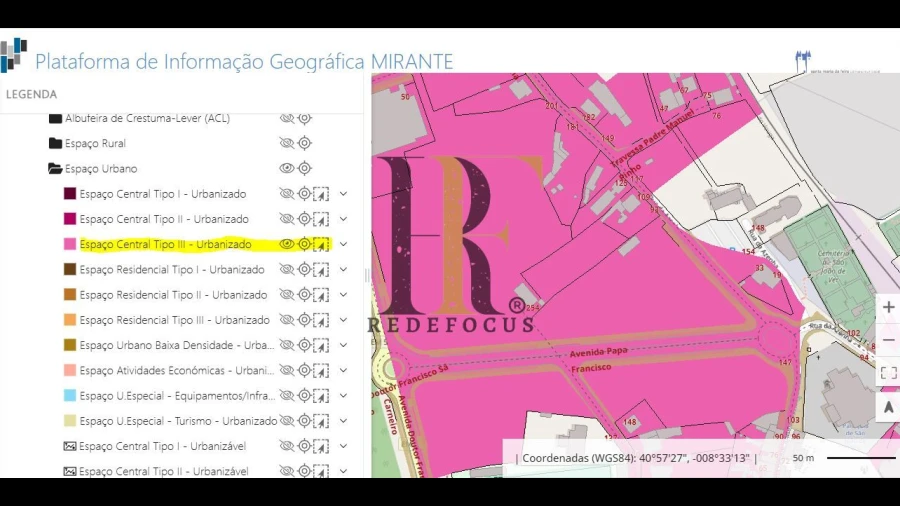The width and height of the screenshot is (900, 506).
Task: Zoom to Espaço Residencial Tipo I layer target
Action: pos(305,270)
